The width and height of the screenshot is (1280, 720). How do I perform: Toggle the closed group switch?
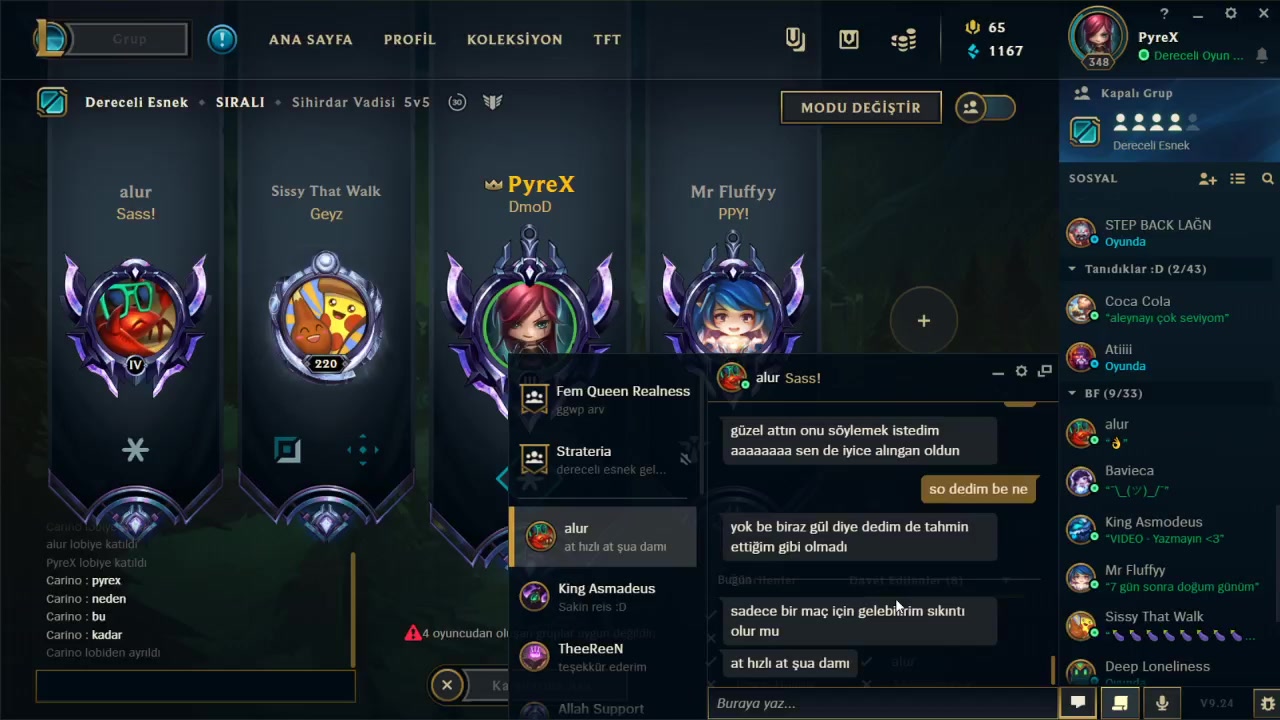coord(985,107)
